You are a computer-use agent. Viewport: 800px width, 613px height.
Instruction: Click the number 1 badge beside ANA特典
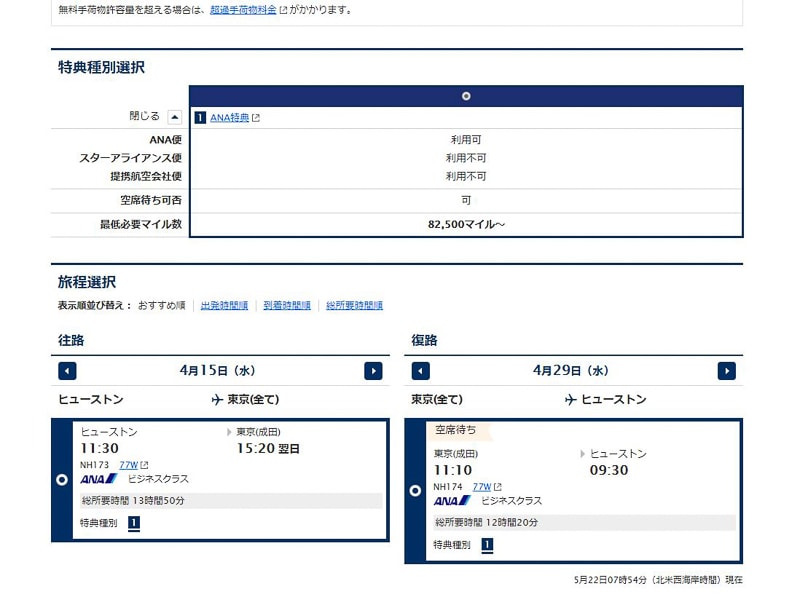click(200, 118)
